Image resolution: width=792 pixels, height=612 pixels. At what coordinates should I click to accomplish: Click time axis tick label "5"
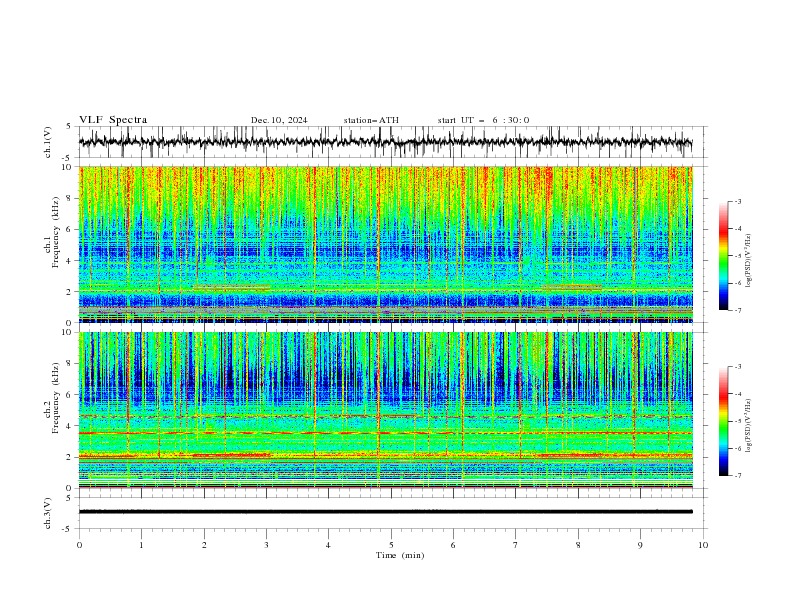pyautogui.click(x=391, y=545)
